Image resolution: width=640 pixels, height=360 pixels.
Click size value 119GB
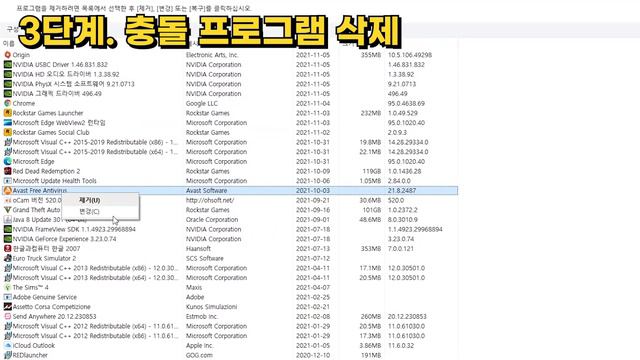[371, 171]
